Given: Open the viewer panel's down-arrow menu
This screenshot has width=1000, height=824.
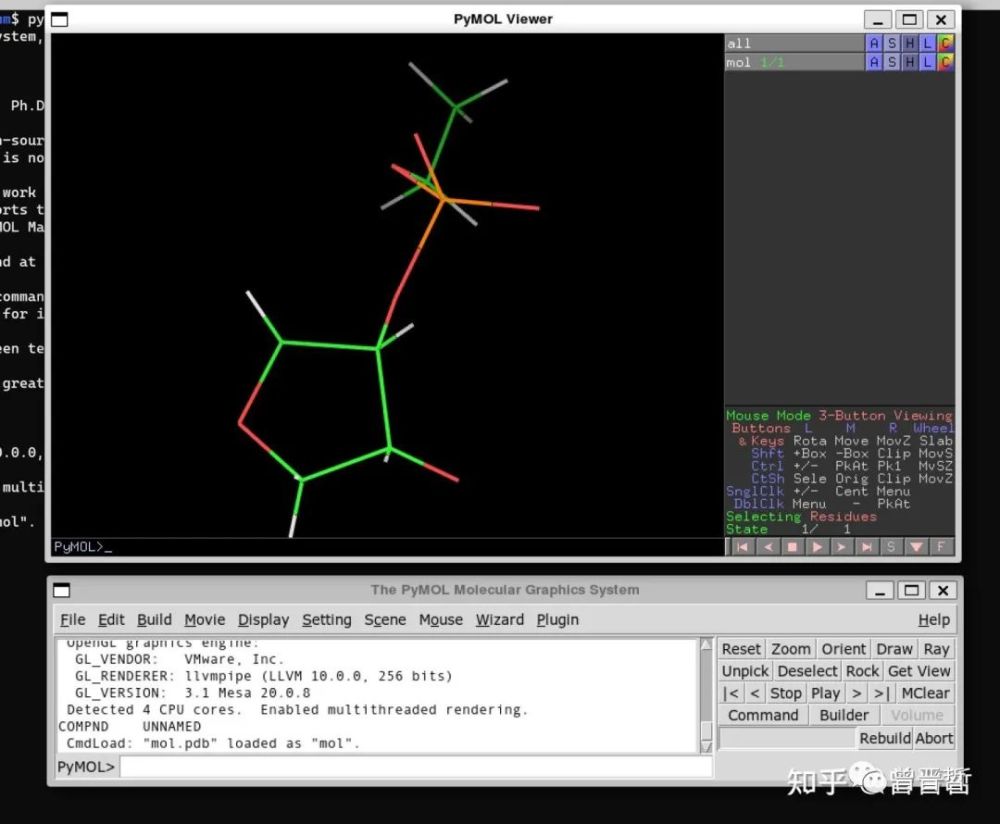Looking at the screenshot, I should coord(916,547).
